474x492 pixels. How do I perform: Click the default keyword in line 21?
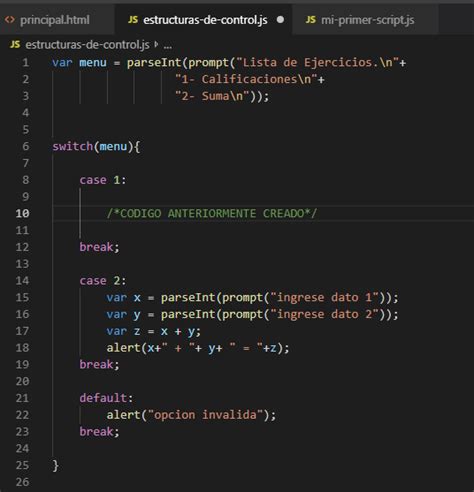point(103,398)
